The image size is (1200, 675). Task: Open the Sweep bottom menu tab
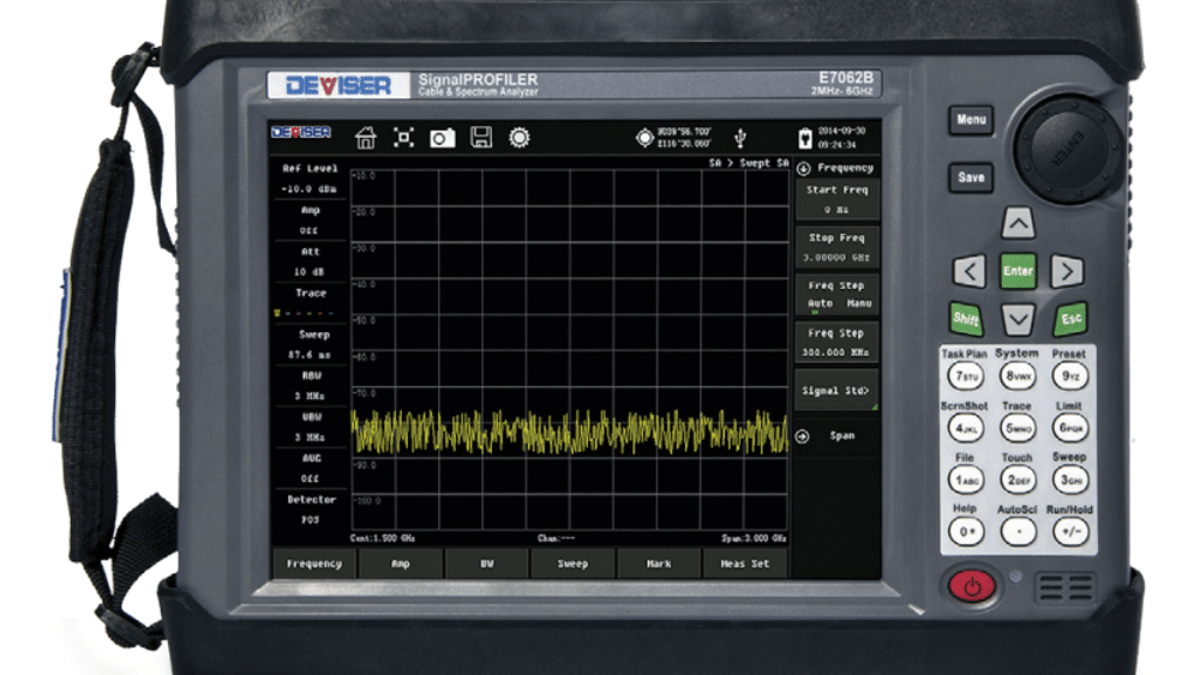[572, 564]
